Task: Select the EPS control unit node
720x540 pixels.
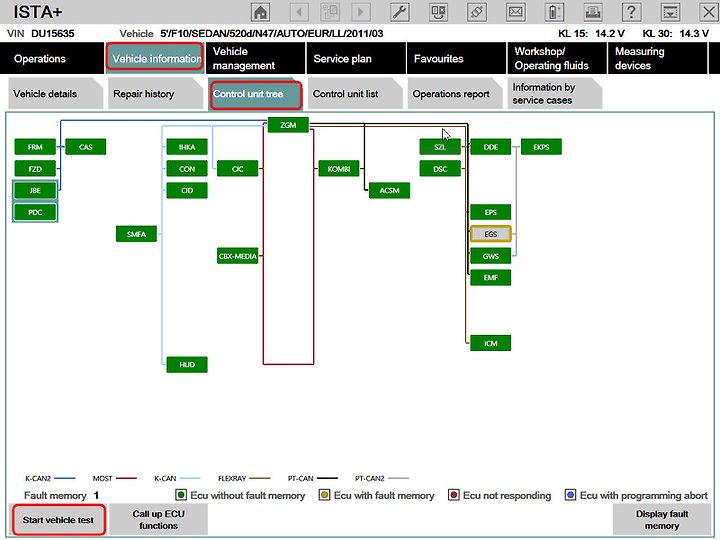Action: (x=490, y=212)
